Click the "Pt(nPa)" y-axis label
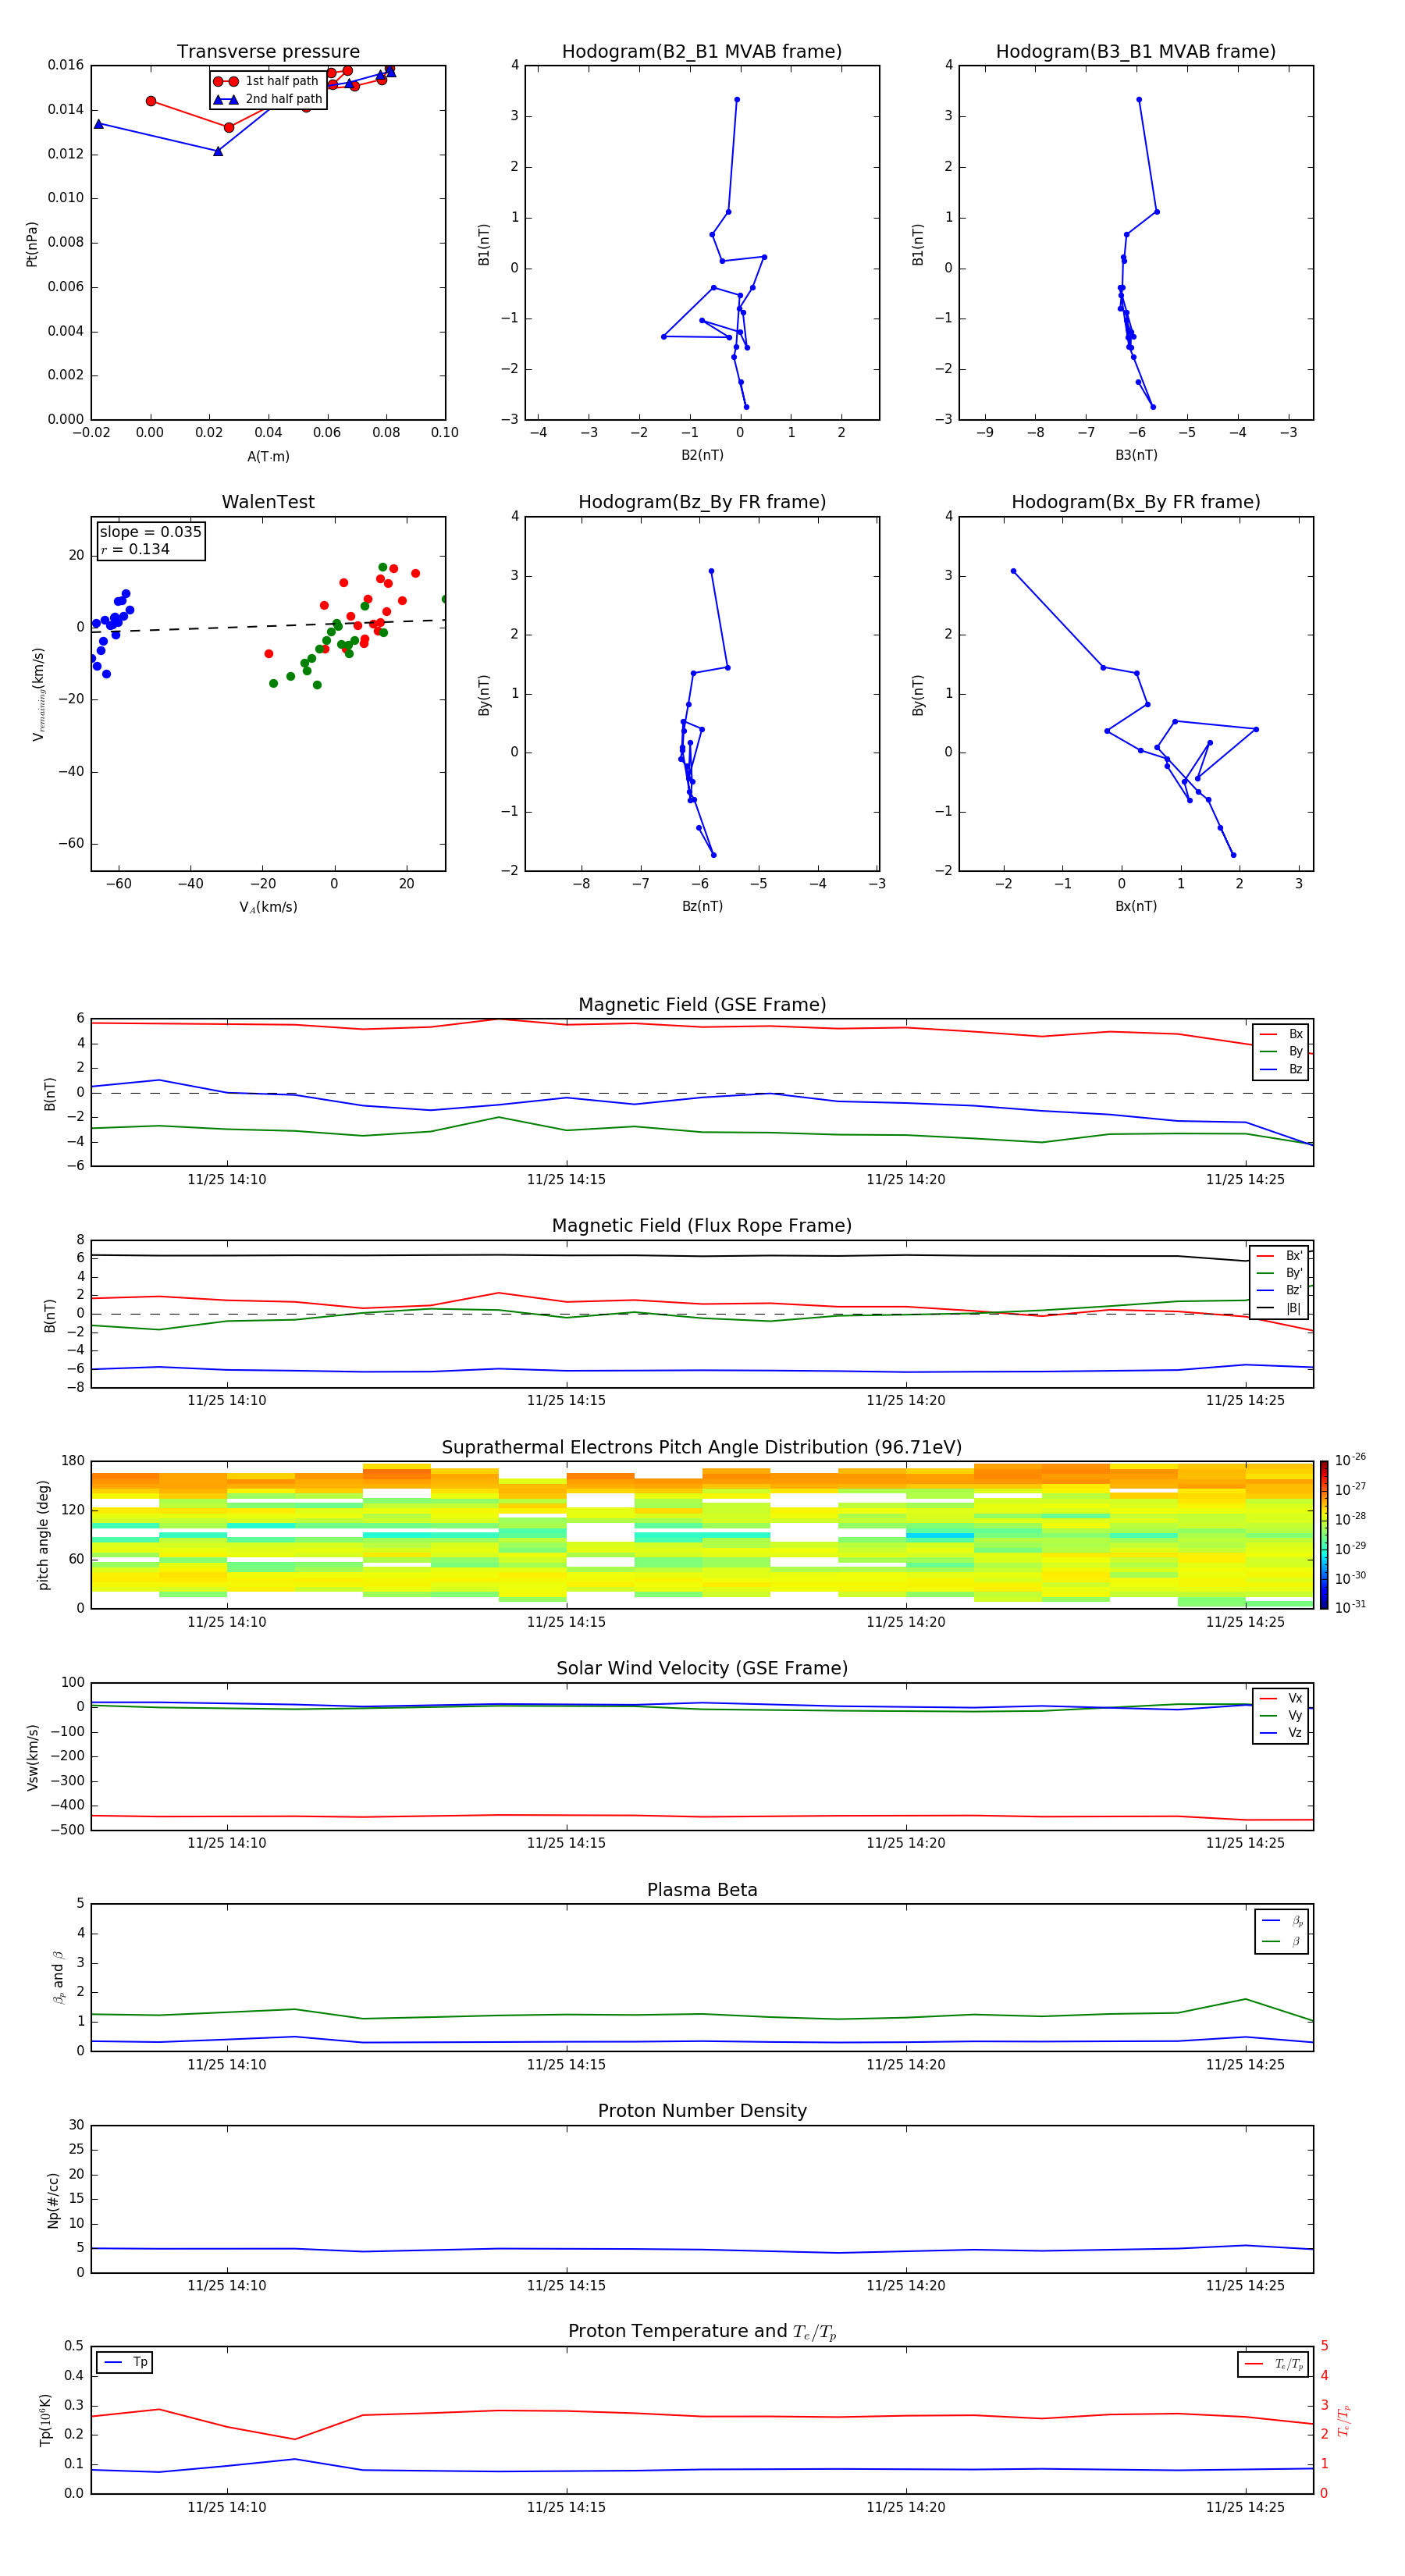The image size is (1405, 2576). click(32, 244)
